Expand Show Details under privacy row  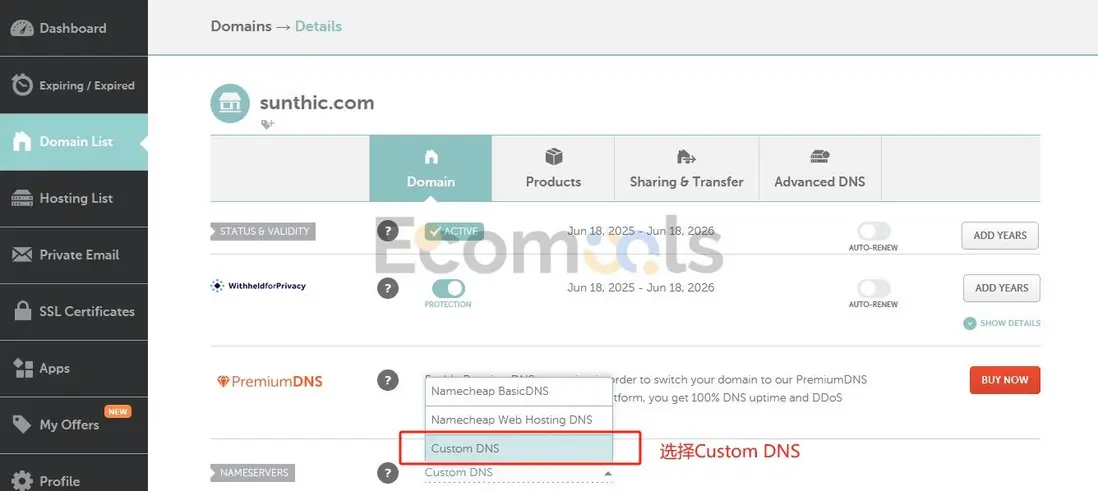(x=1001, y=323)
